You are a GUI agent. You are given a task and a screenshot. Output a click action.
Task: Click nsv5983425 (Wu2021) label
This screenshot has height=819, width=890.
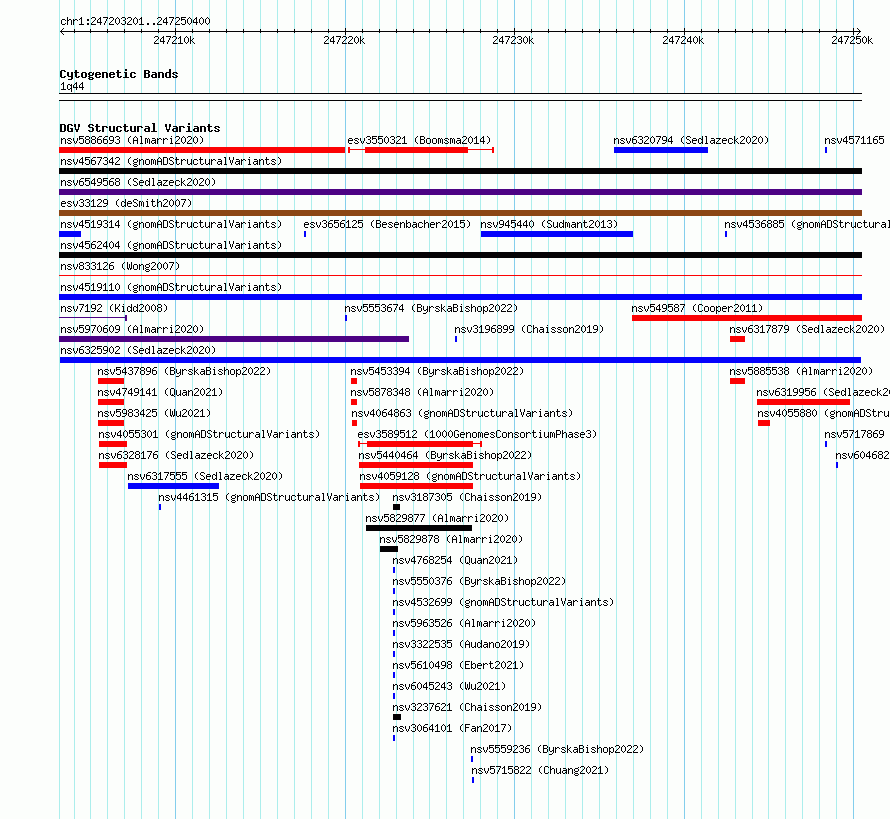(x=154, y=413)
